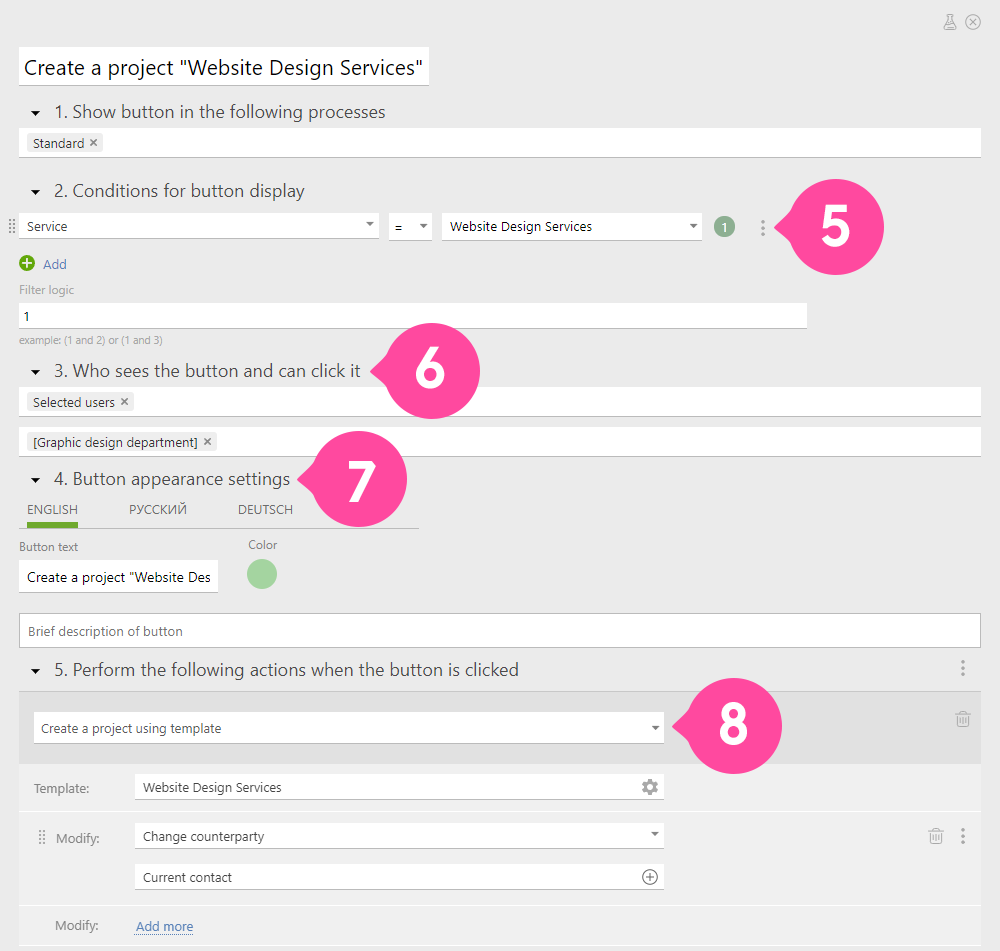Click the Brief description of button field
Image resolution: width=1000 pixels, height=951 pixels.
(500, 631)
